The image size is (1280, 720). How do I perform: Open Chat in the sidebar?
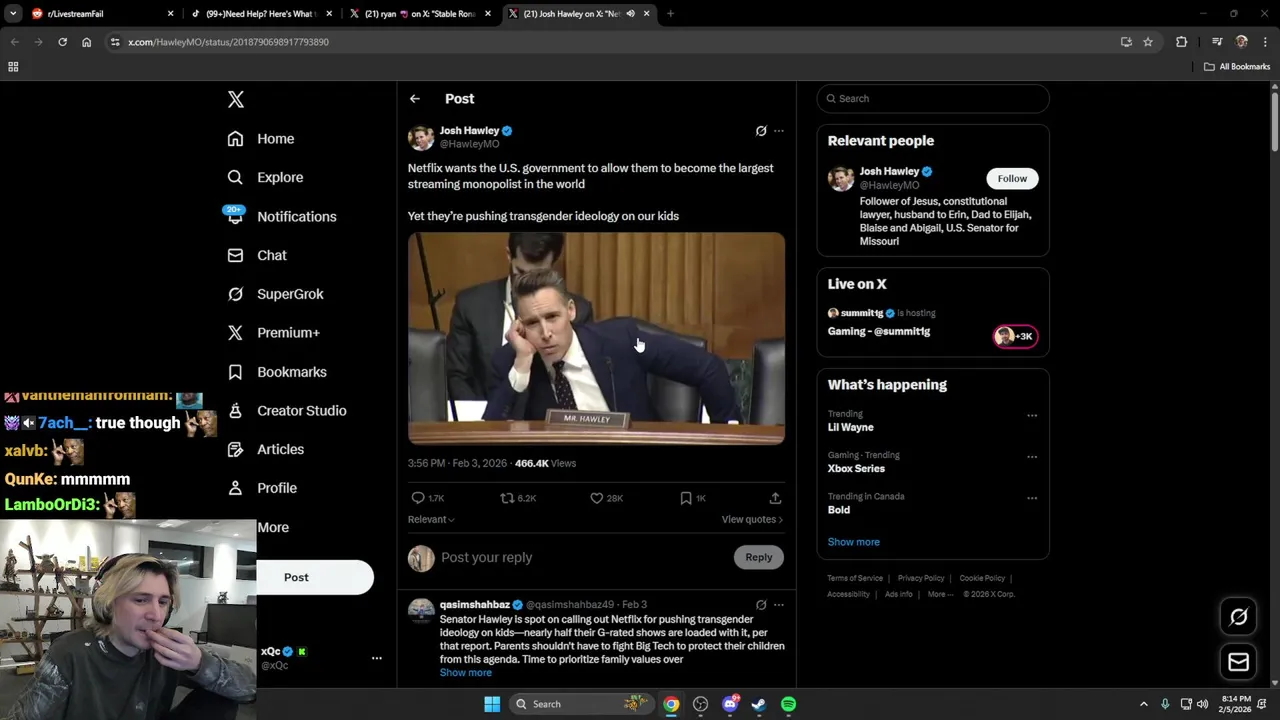[x=257, y=255]
